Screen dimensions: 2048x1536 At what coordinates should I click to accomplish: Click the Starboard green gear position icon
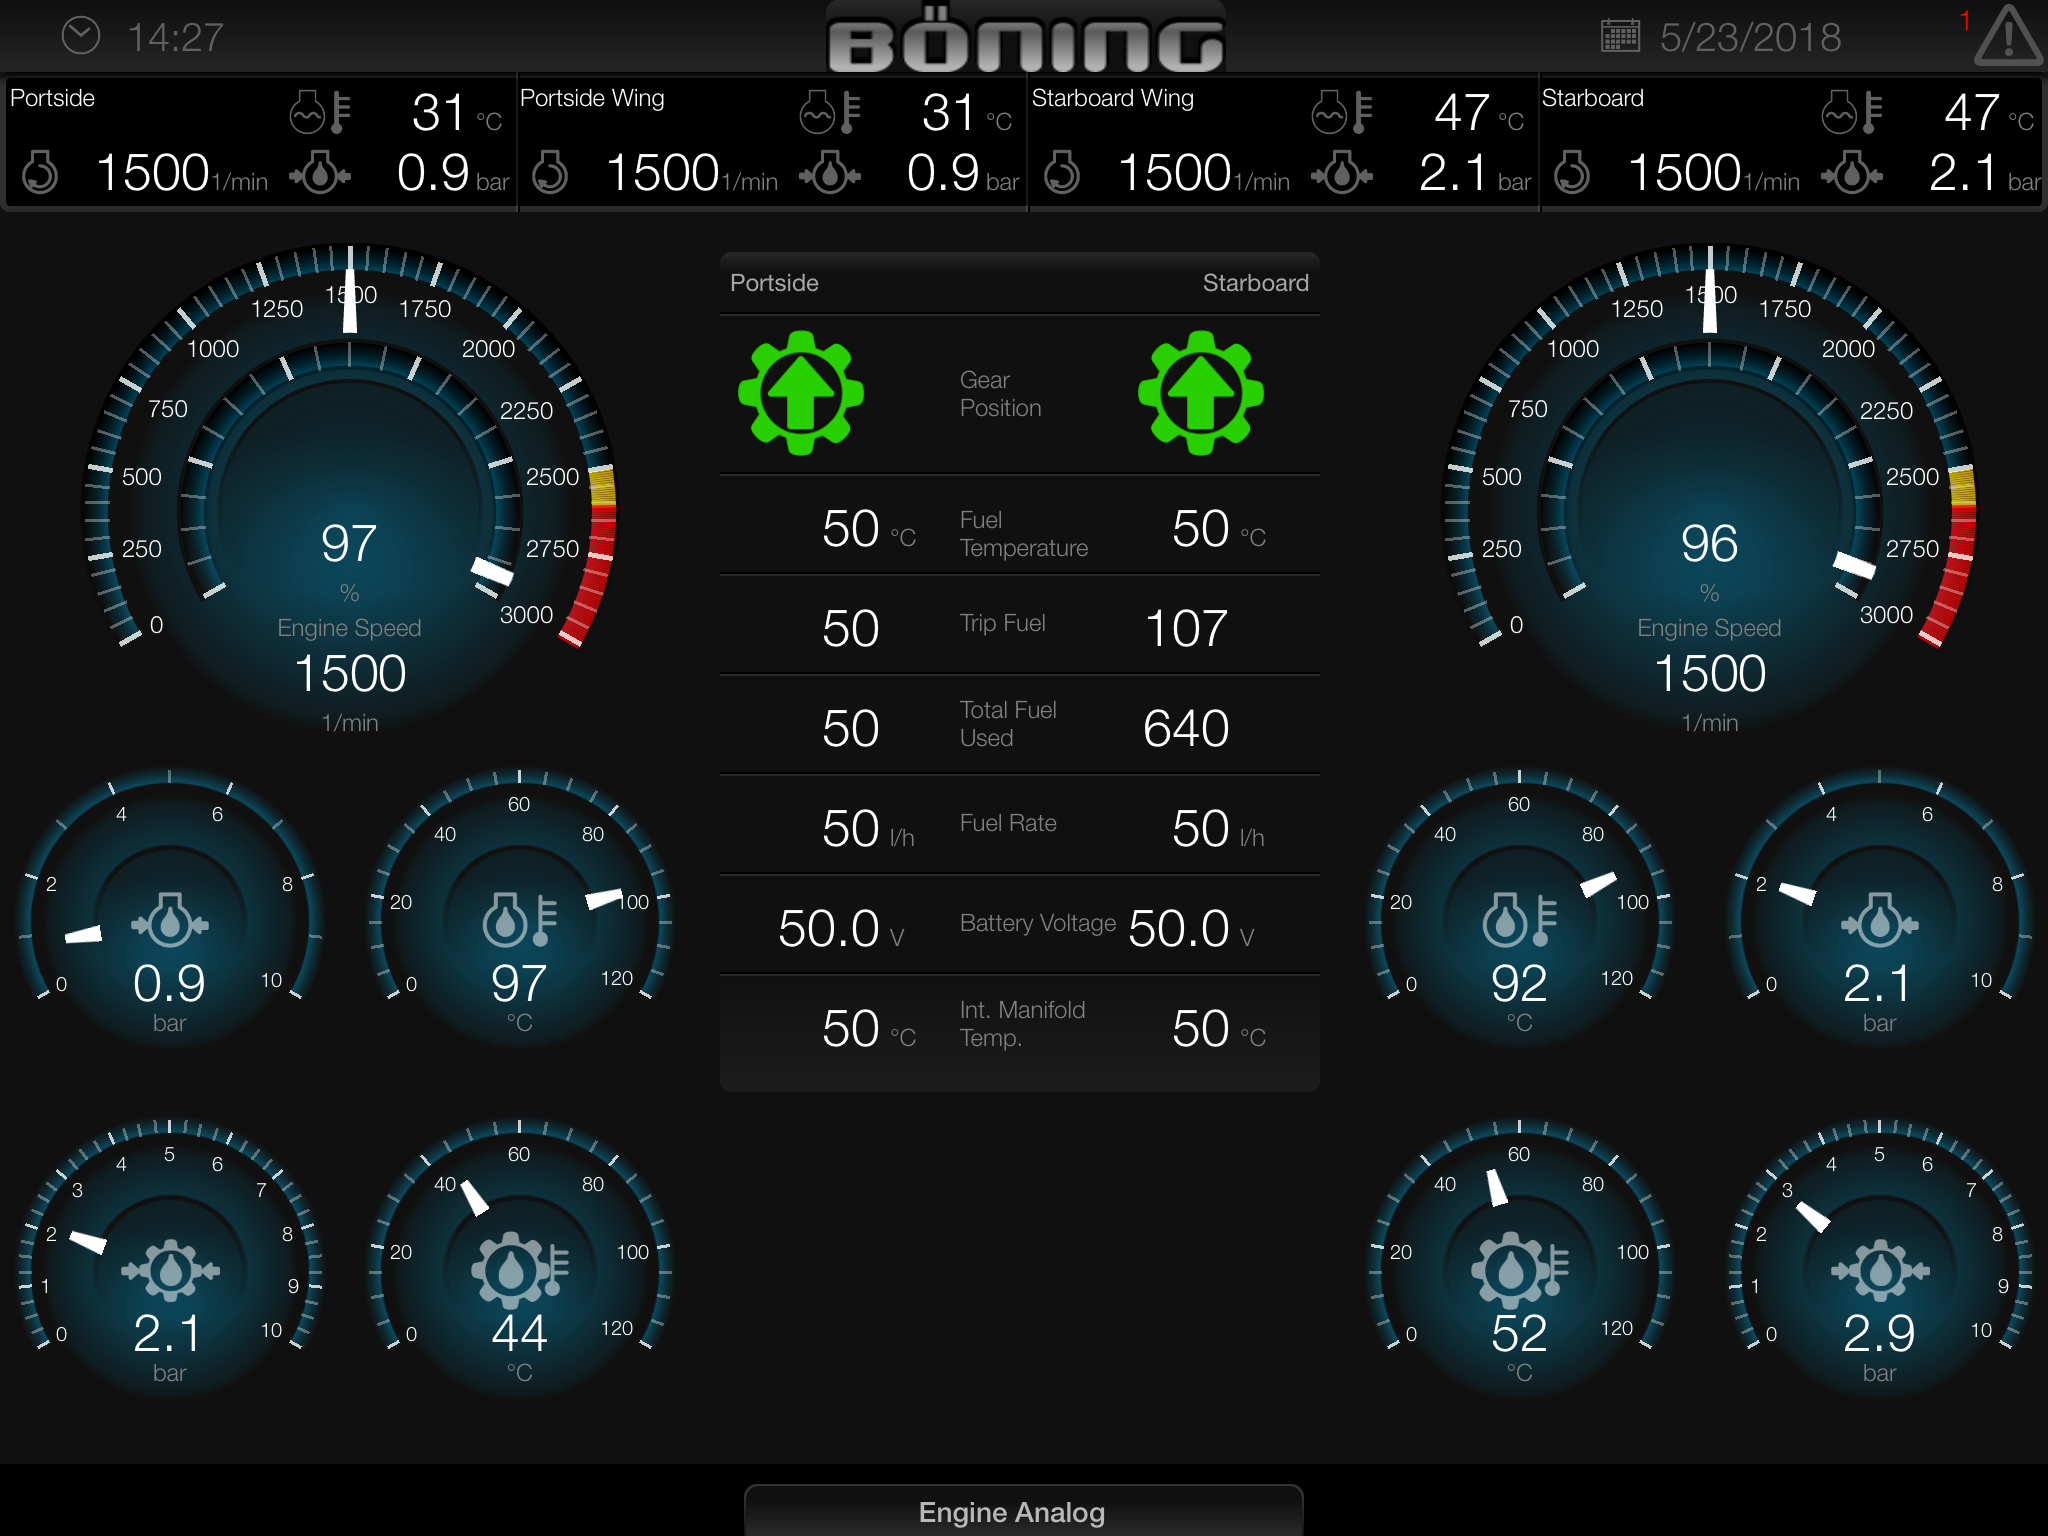coord(1200,393)
